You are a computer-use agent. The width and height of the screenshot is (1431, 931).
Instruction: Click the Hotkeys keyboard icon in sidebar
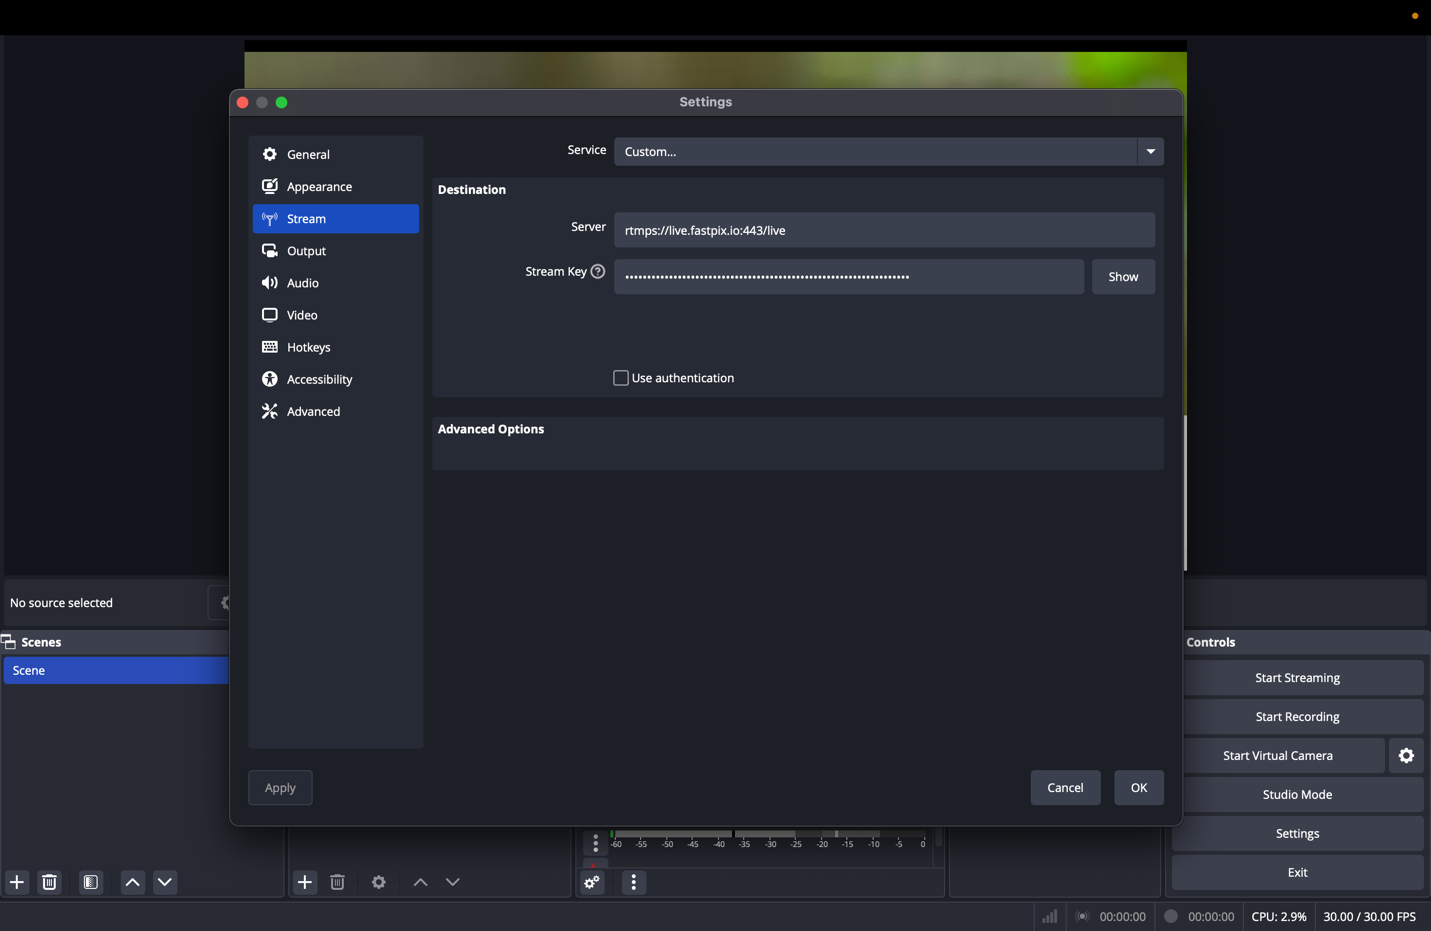pos(270,347)
